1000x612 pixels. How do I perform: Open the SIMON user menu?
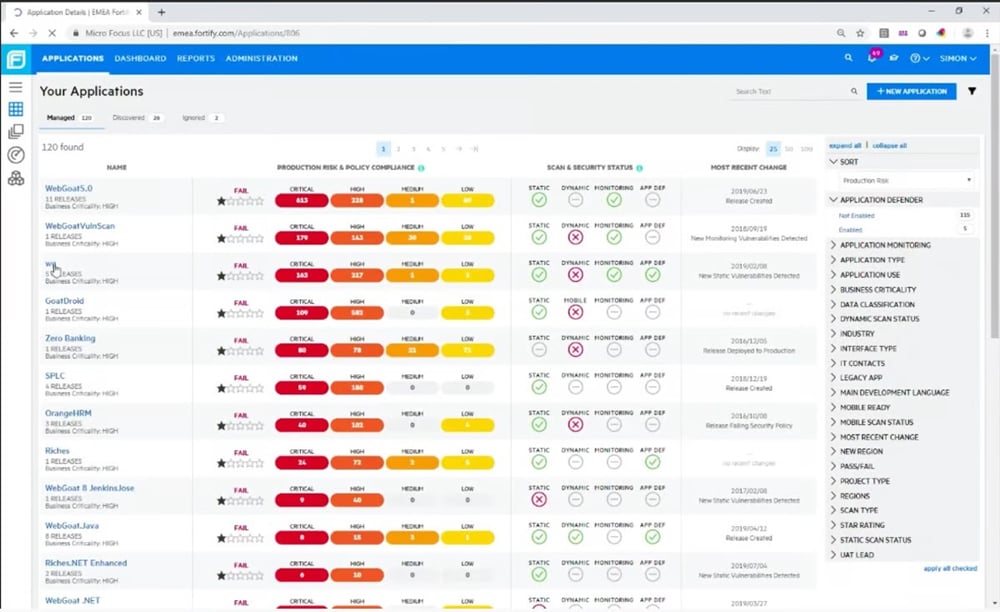[956, 58]
